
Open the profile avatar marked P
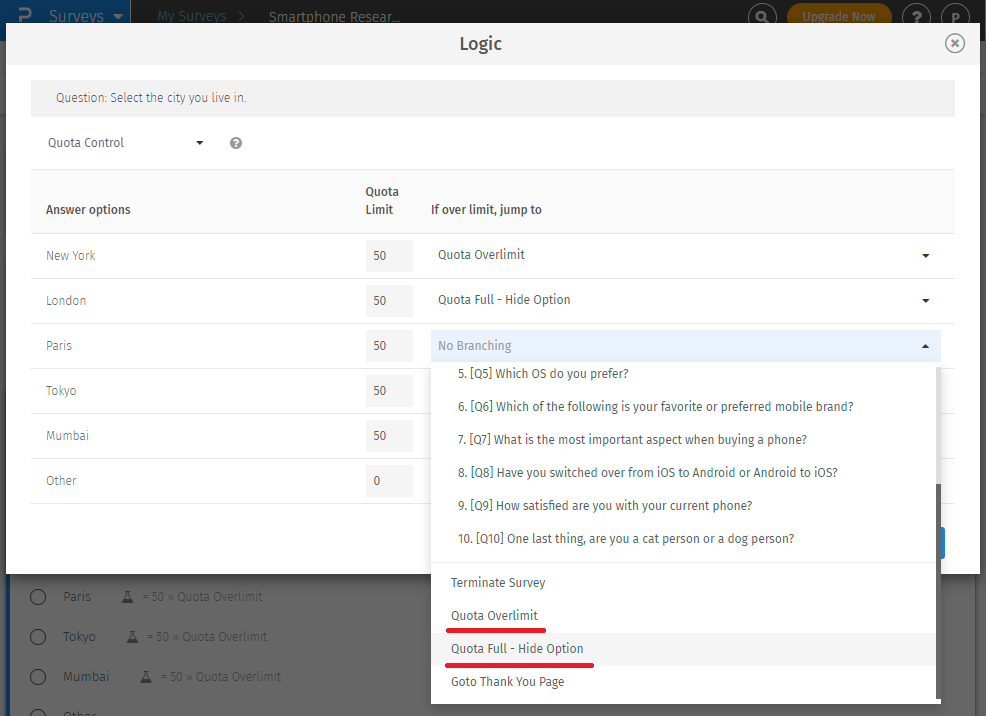pyautogui.click(x=955, y=16)
